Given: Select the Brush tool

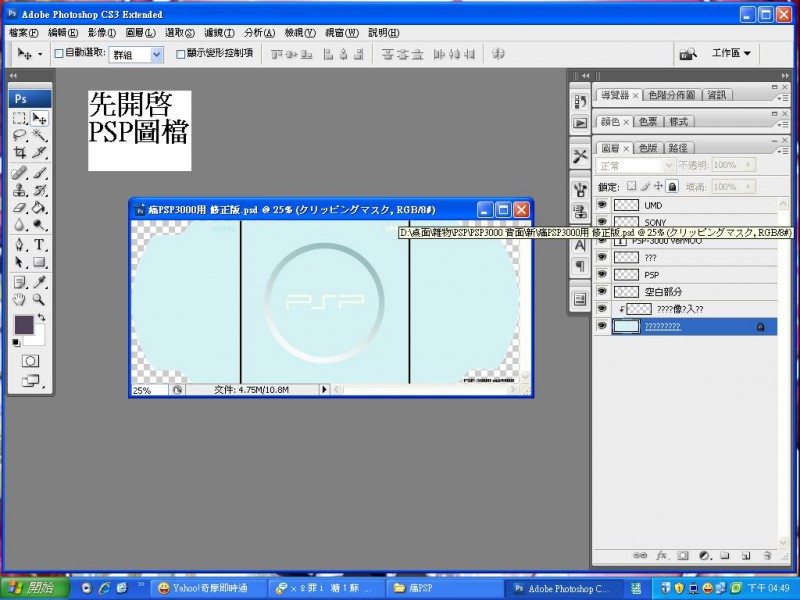Looking at the screenshot, I should (x=39, y=173).
